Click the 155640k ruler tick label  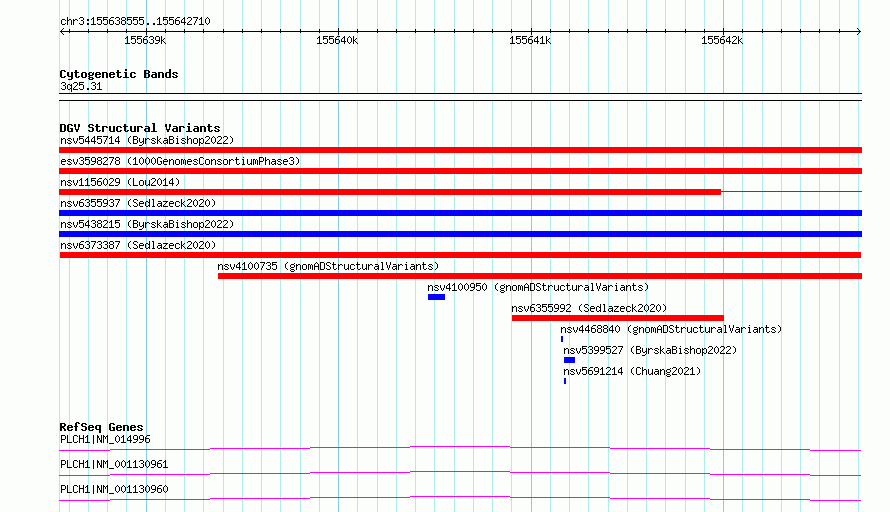pyautogui.click(x=337, y=40)
